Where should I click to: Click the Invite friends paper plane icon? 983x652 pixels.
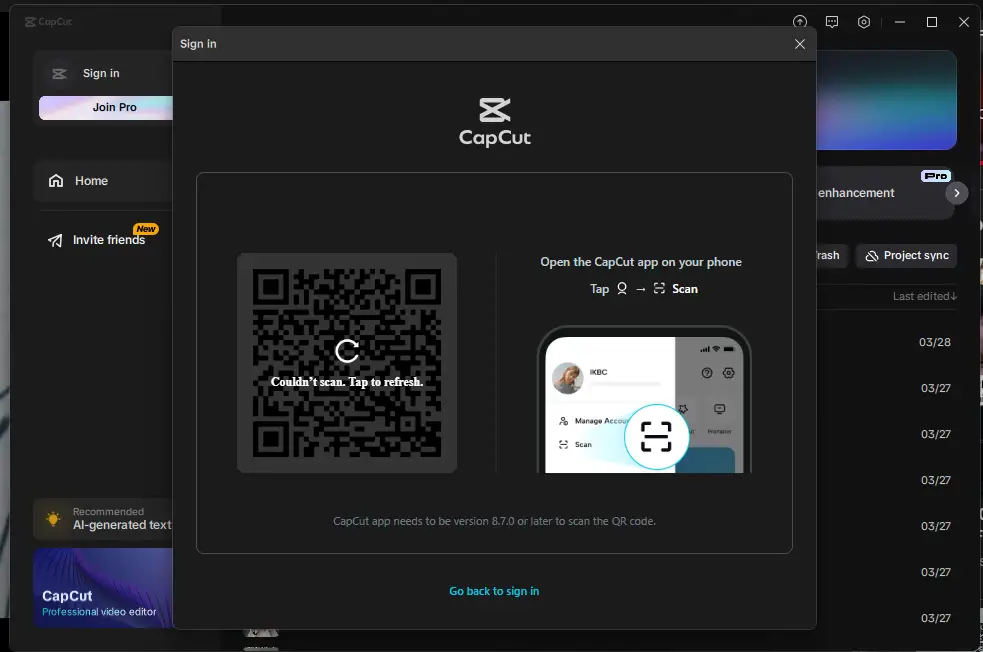pos(55,240)
